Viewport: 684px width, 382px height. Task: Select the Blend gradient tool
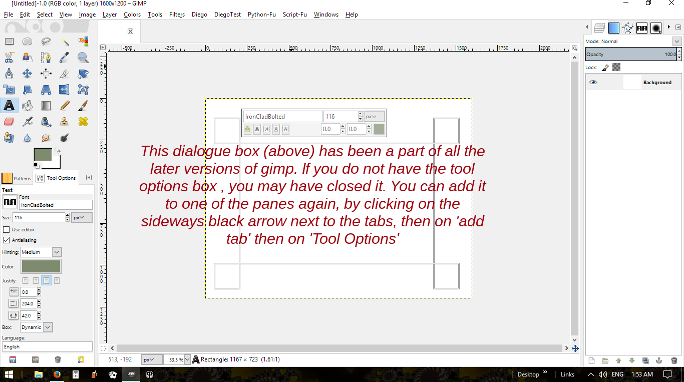[x=46, y=106]
